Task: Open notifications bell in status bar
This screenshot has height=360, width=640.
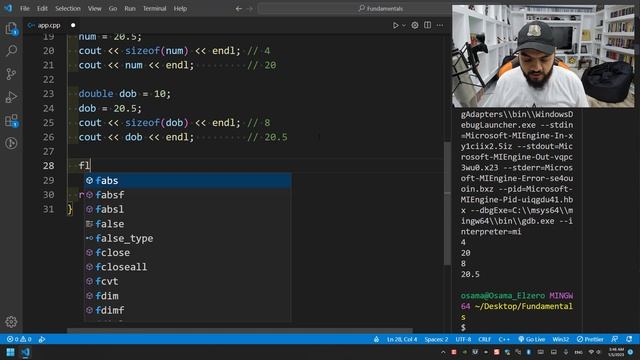Action: point(629,340)
